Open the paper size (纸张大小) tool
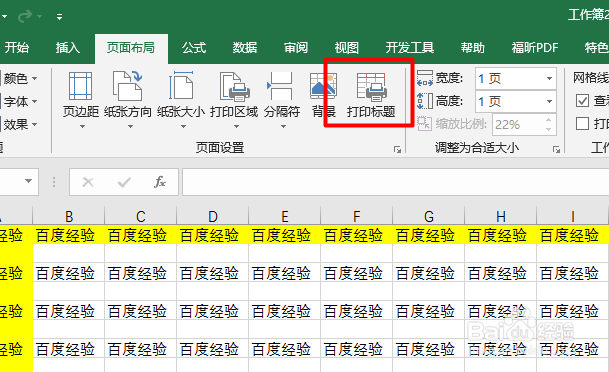The image size is (609, 372). pos(181,100)
